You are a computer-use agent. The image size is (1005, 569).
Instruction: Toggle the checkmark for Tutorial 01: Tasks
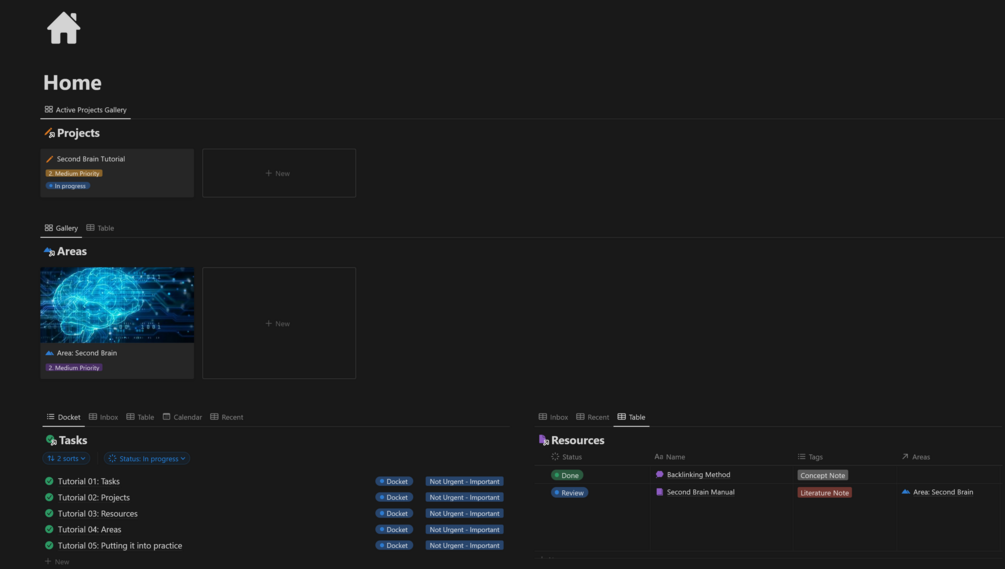[49, 481]
